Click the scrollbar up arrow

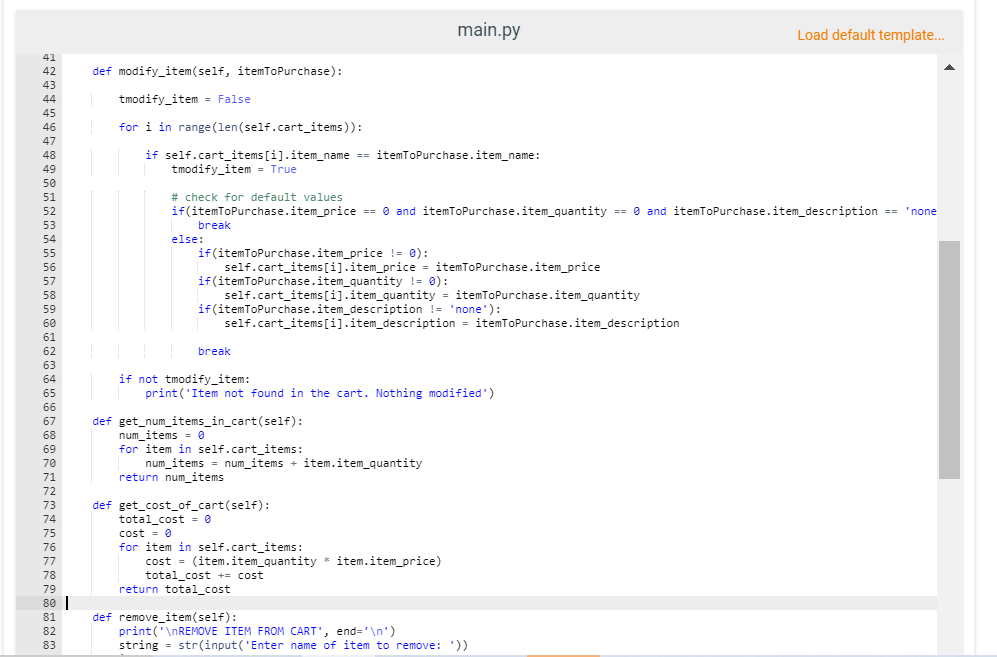tap(949, 66)
